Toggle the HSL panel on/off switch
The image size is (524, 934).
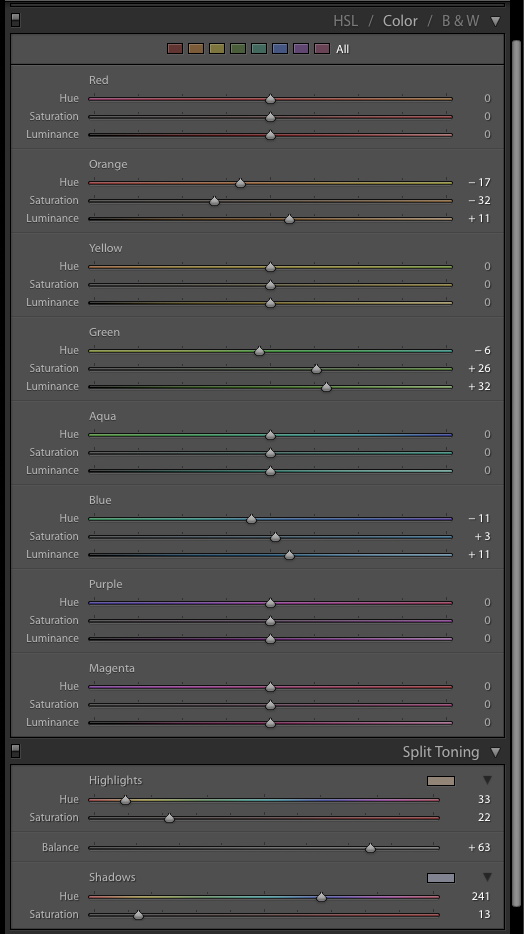tap(15, 20)
